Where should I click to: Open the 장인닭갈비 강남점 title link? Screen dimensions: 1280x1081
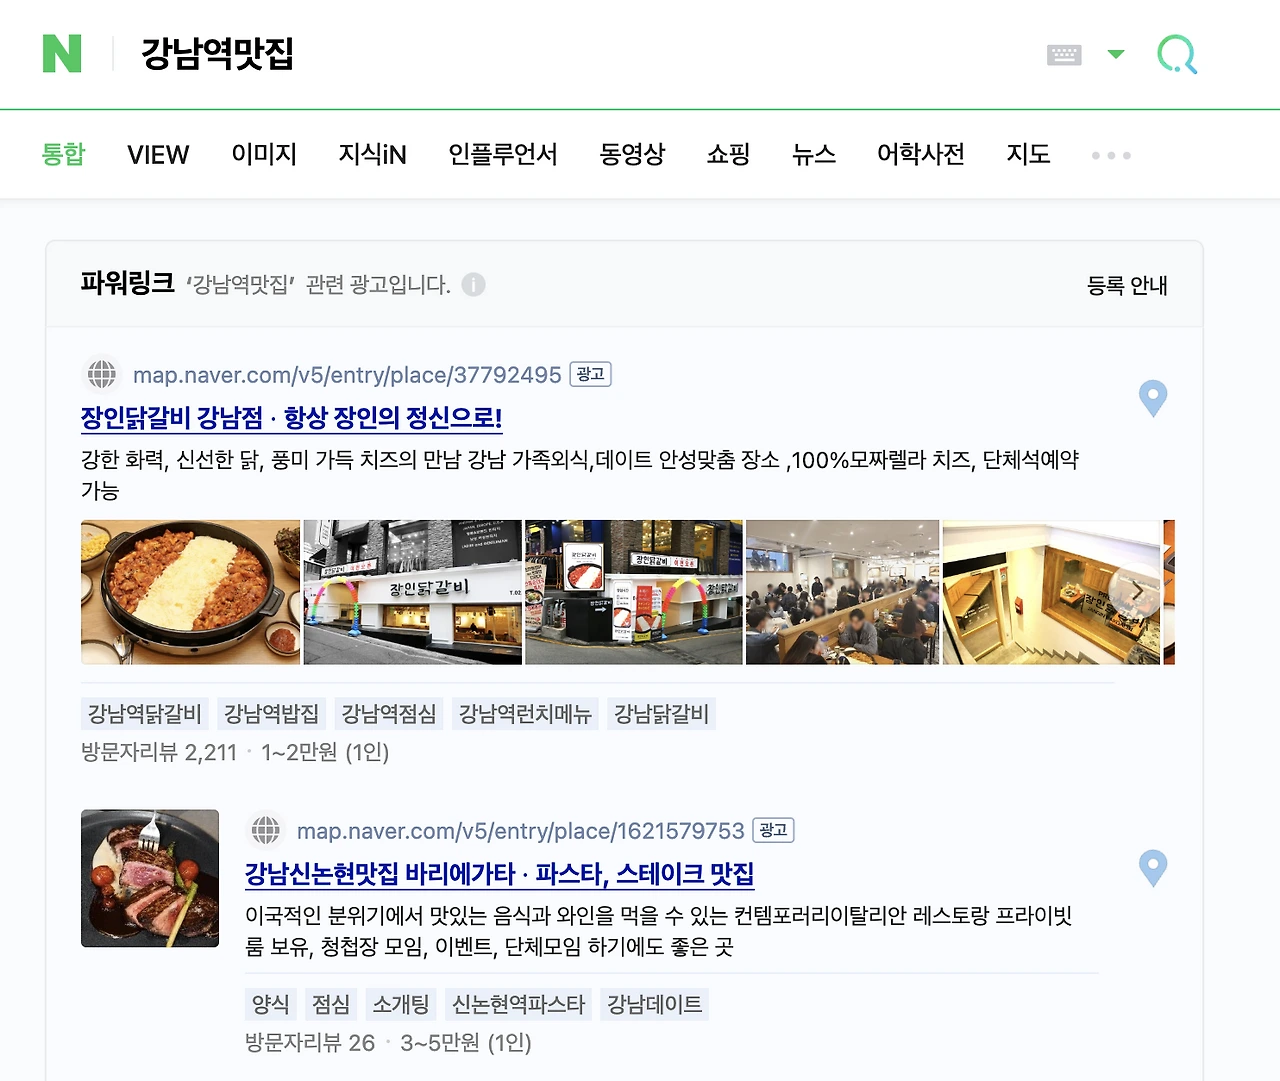[291, 418]
